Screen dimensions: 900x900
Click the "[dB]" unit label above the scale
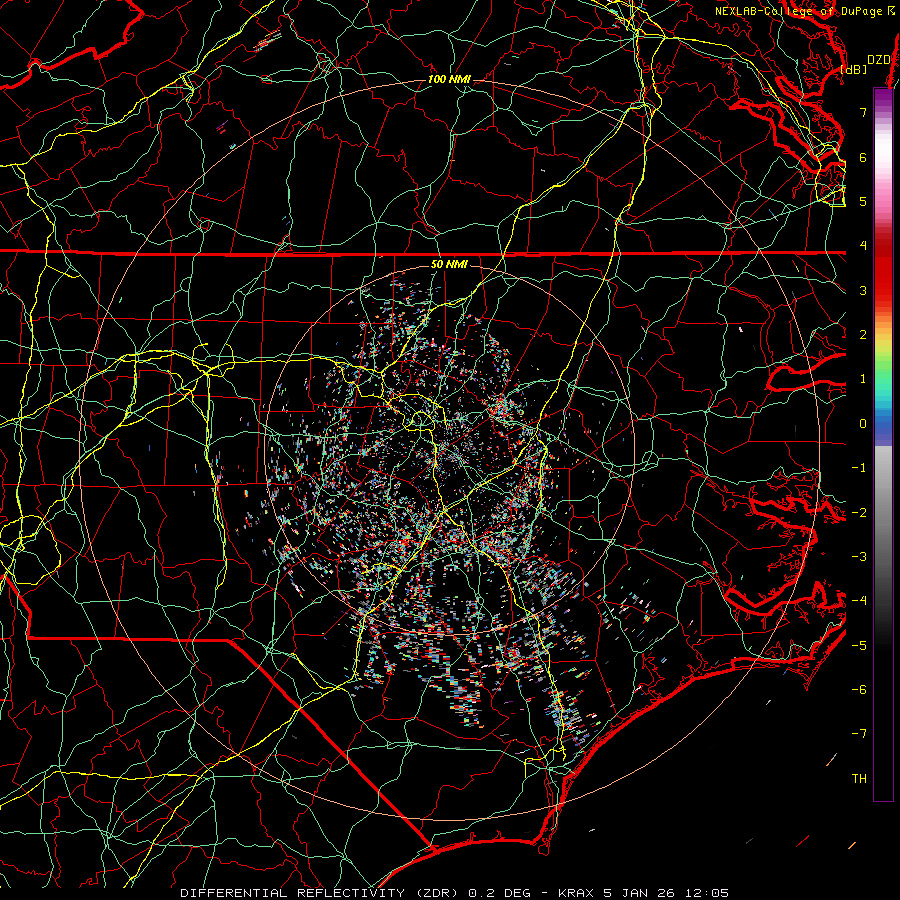[854, 69]
